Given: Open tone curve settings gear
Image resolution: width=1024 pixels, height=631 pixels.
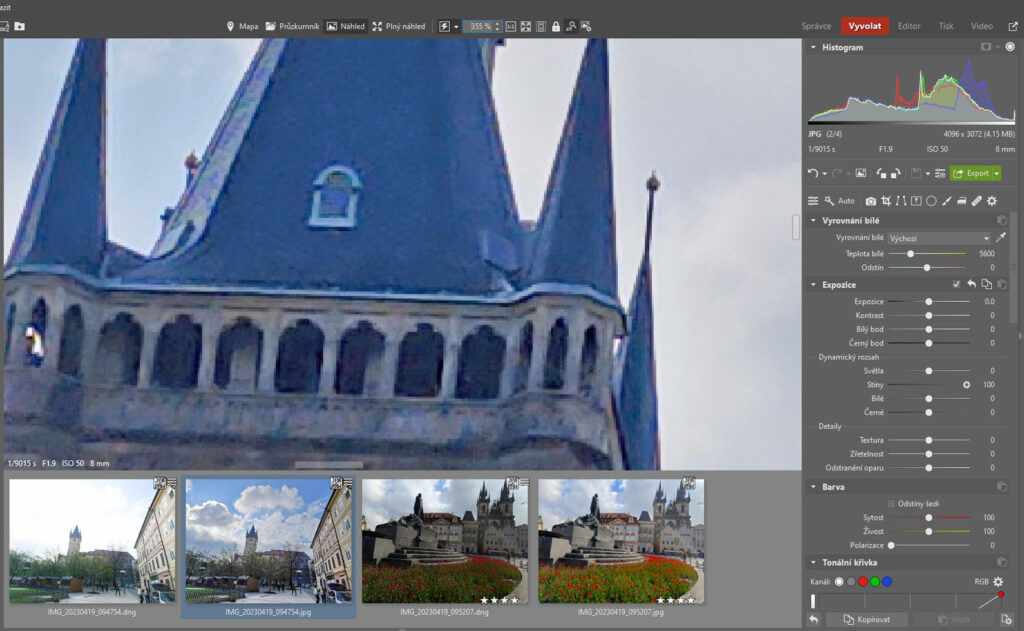Looking at the screenshot, I should pyautogui.click(x=998, y=582).
